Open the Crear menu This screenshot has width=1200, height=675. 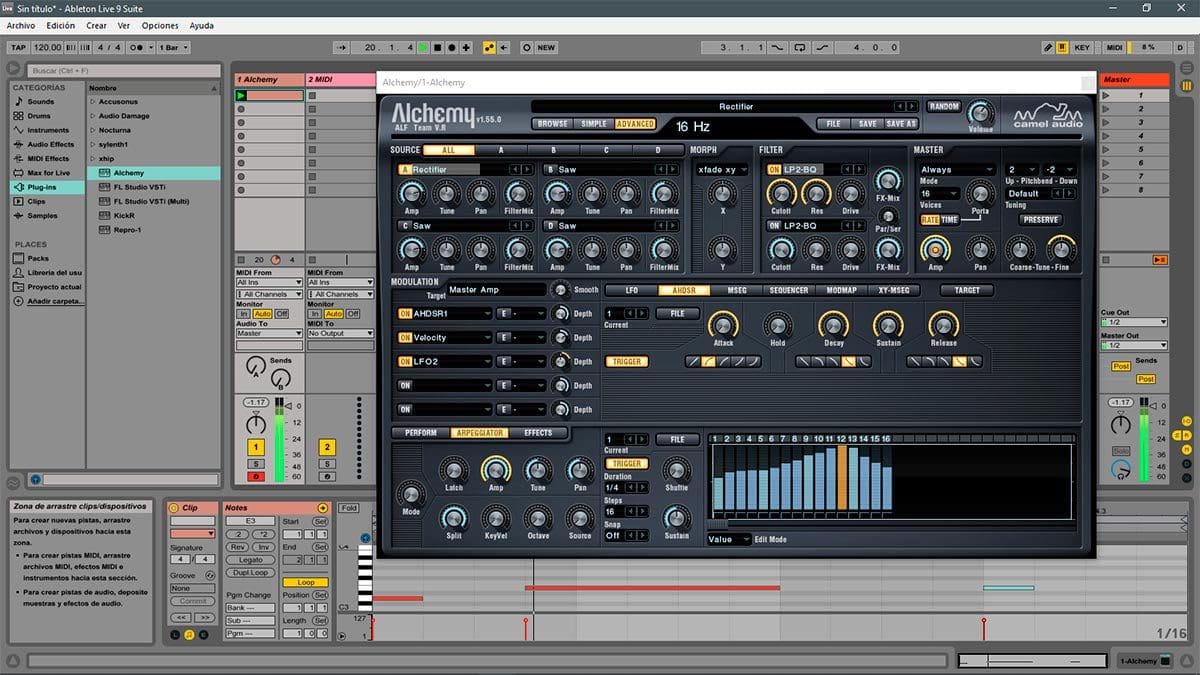pos(96,25)
